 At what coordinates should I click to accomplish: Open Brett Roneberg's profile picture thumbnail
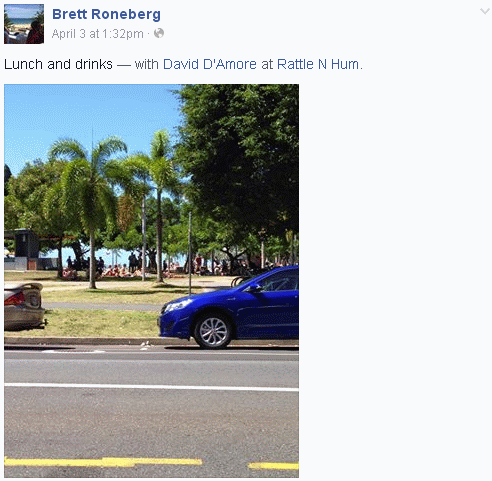pos(24,24)
